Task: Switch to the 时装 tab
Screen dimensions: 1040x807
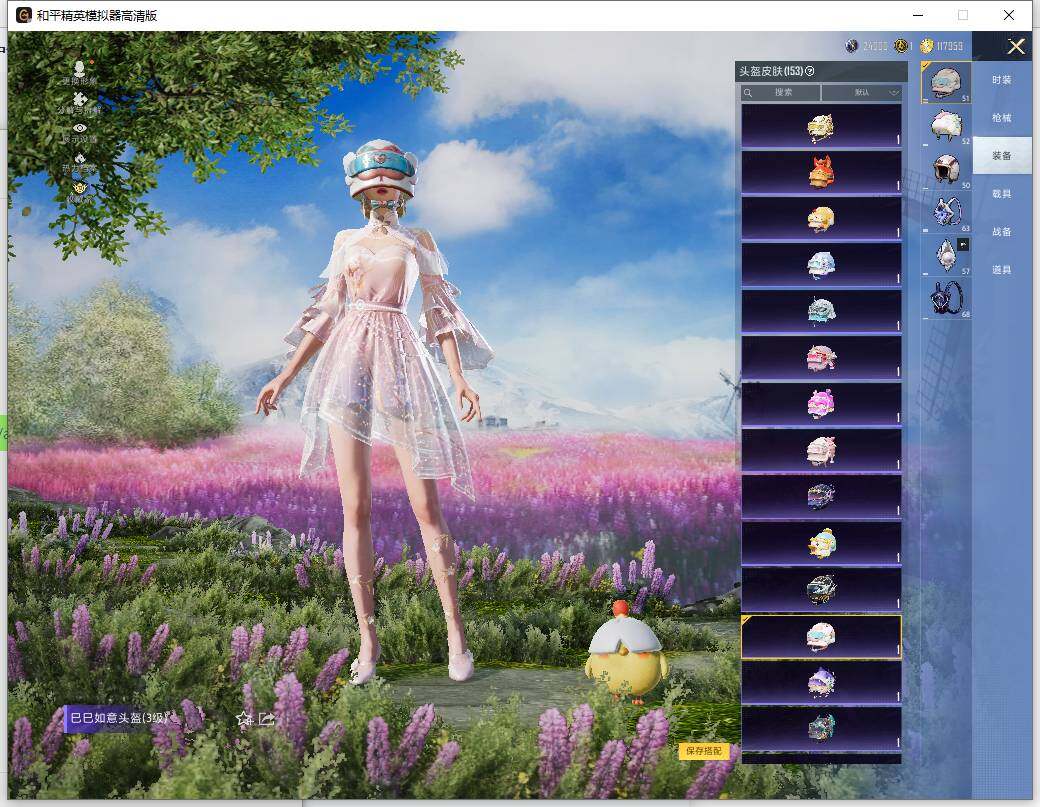Action: pos(1001,80)
